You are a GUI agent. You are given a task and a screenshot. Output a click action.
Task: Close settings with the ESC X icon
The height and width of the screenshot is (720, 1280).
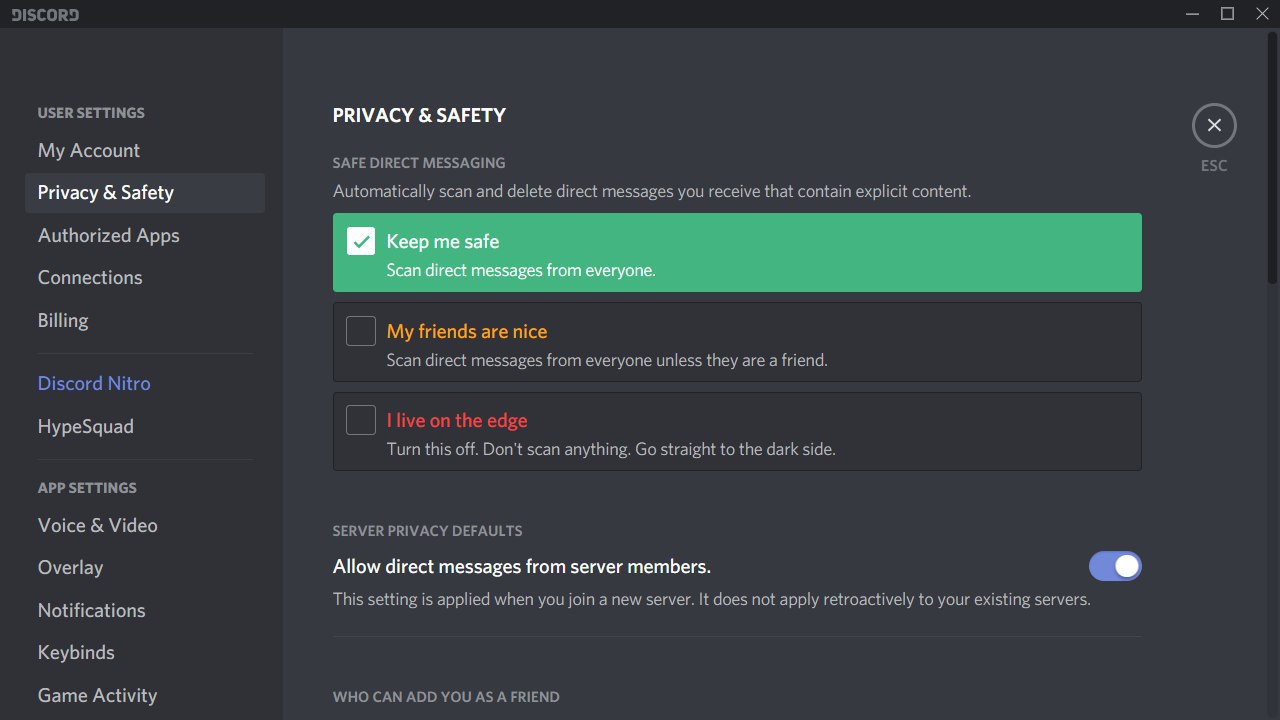tap(1214, 125)
